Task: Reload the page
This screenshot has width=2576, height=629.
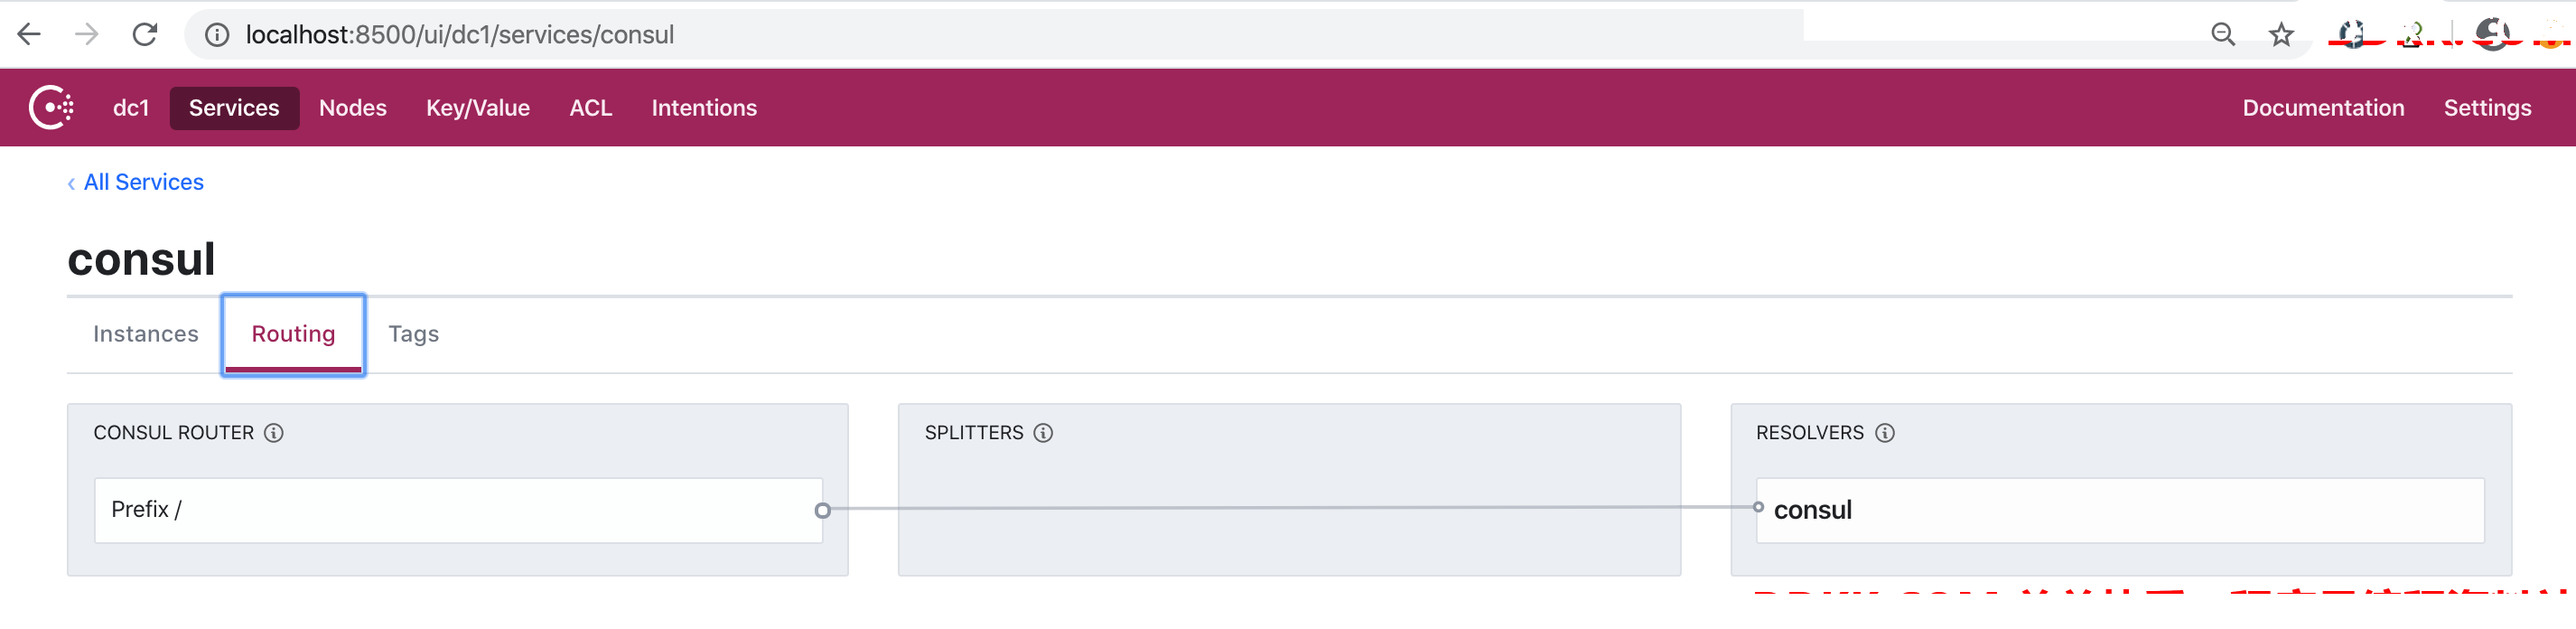Action: click(145, 35)
